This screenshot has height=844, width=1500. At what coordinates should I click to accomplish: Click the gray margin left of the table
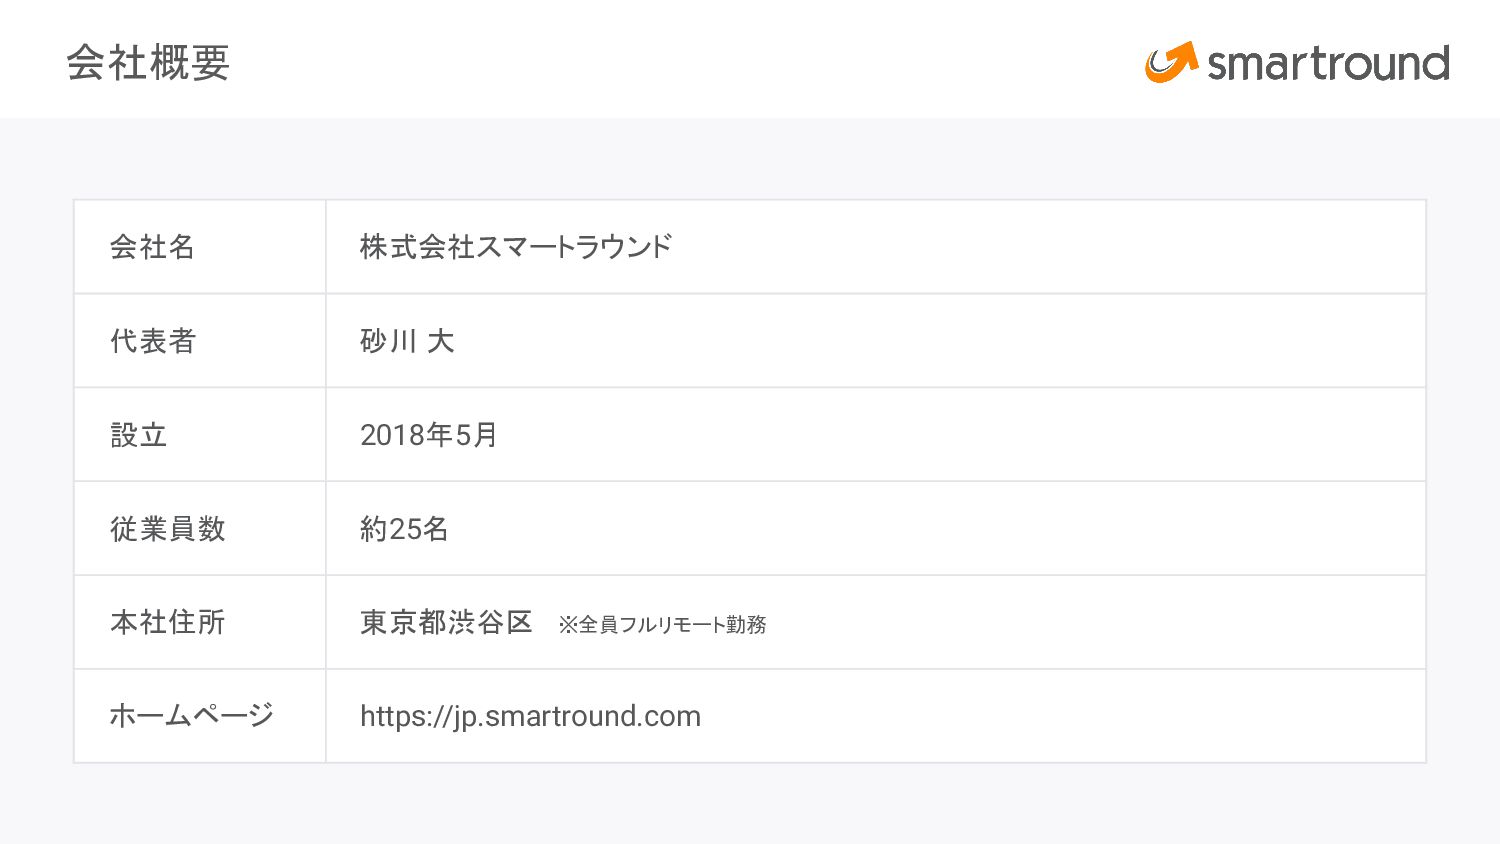(x=36, y=480)
